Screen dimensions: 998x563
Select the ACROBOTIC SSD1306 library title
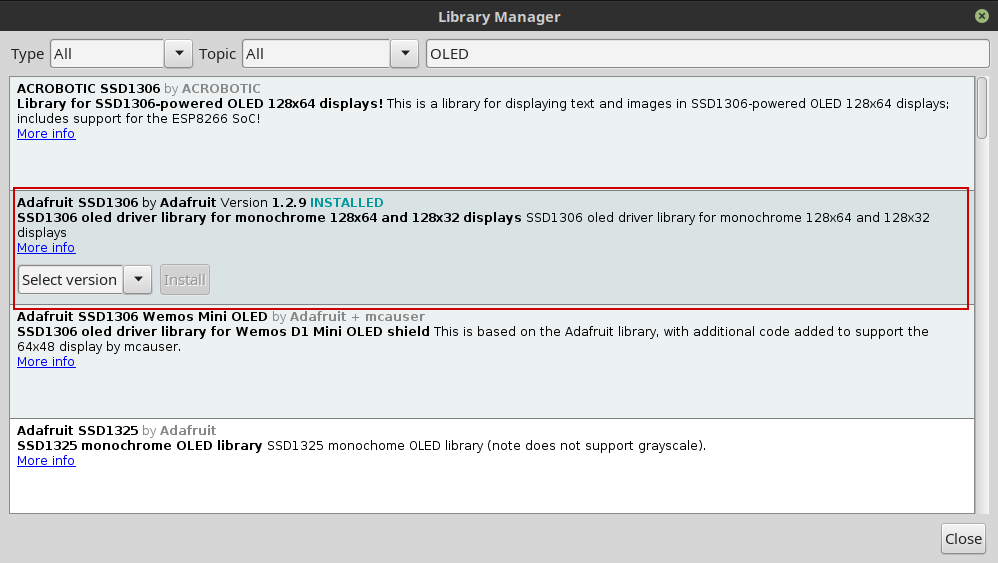tap(88, 88)
